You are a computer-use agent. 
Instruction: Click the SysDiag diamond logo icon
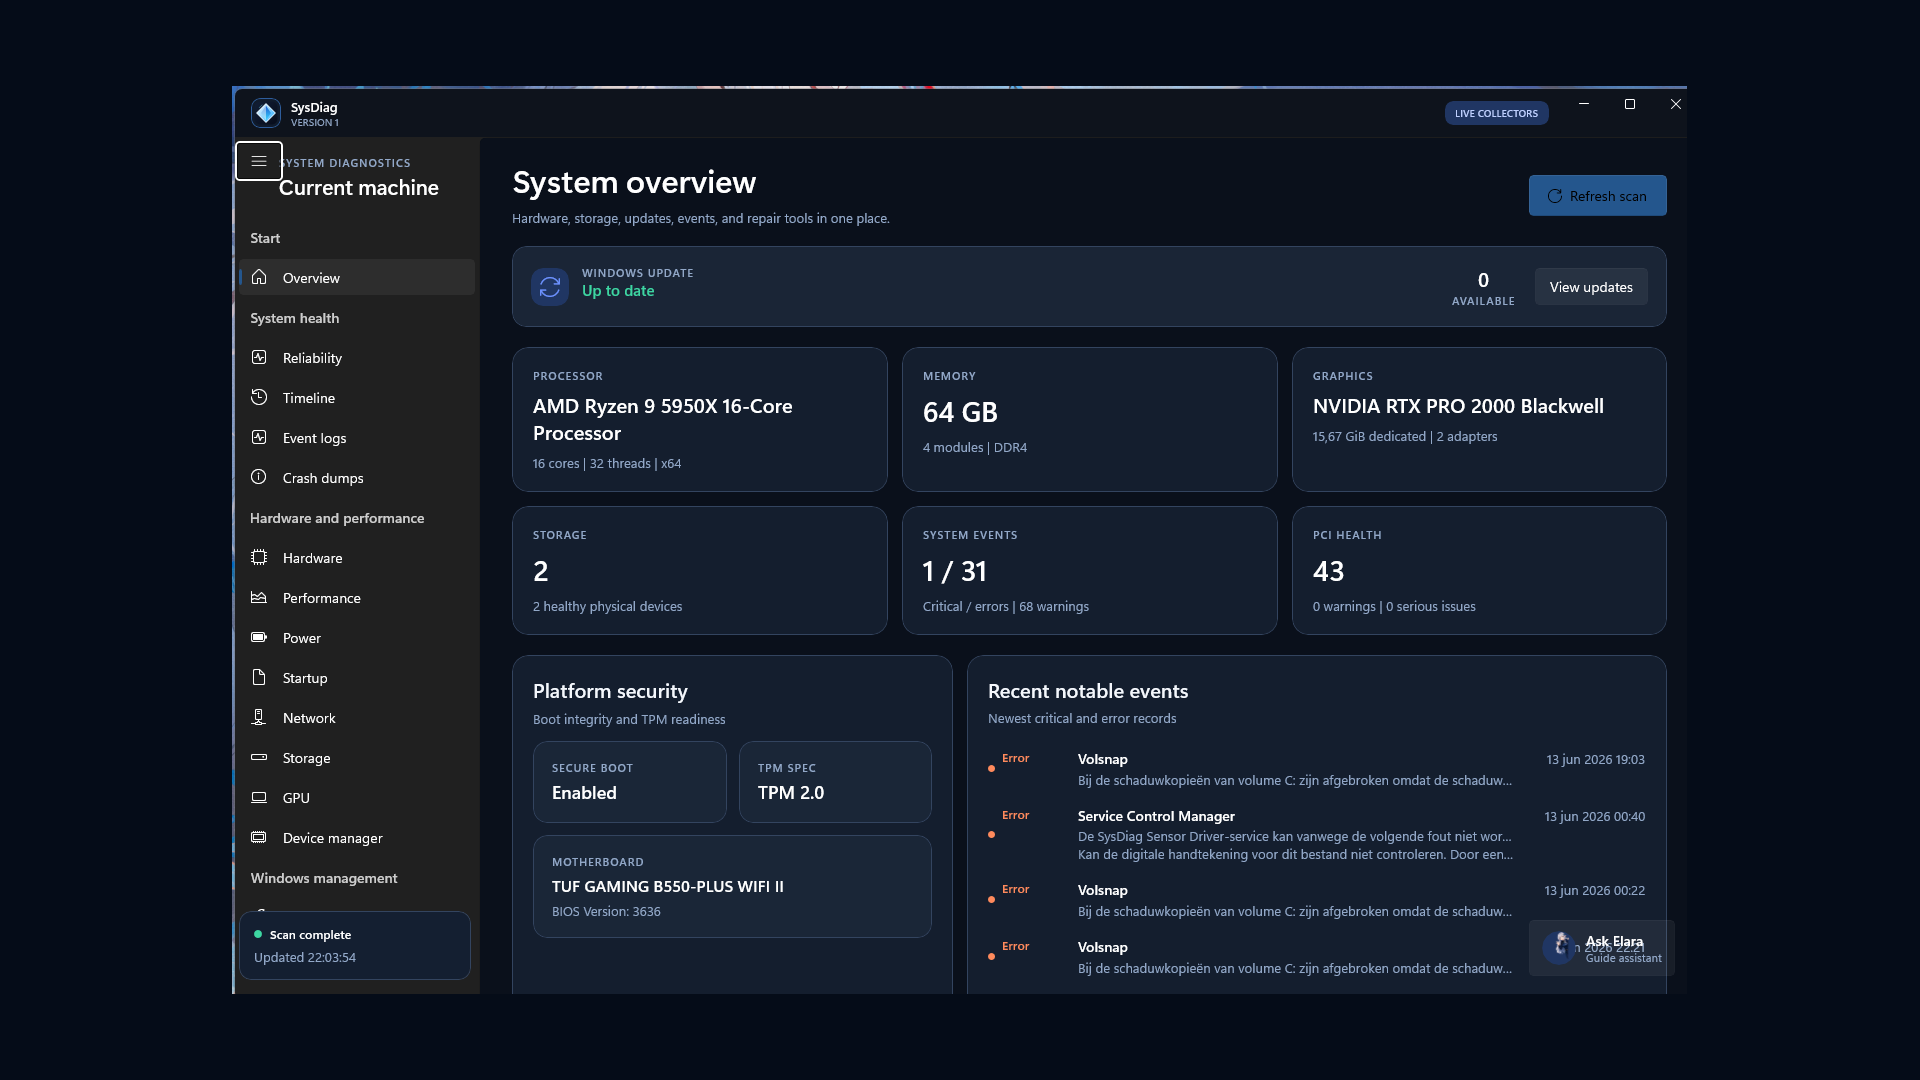tap(266, 113)
